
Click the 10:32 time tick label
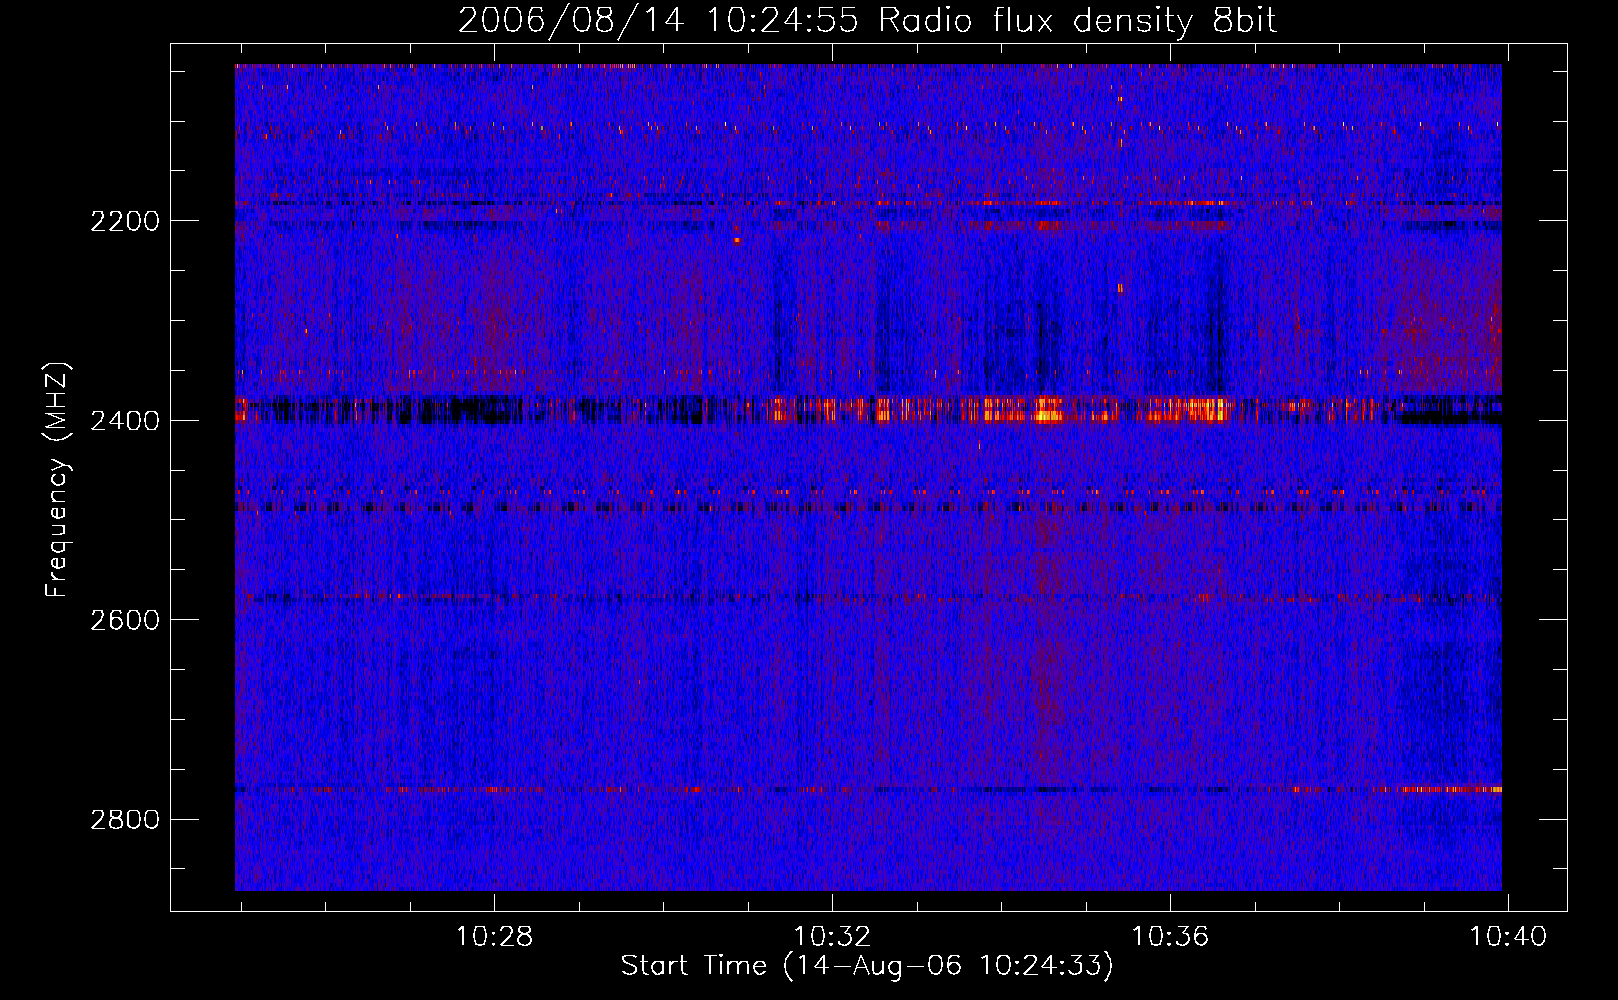point(832,937)
